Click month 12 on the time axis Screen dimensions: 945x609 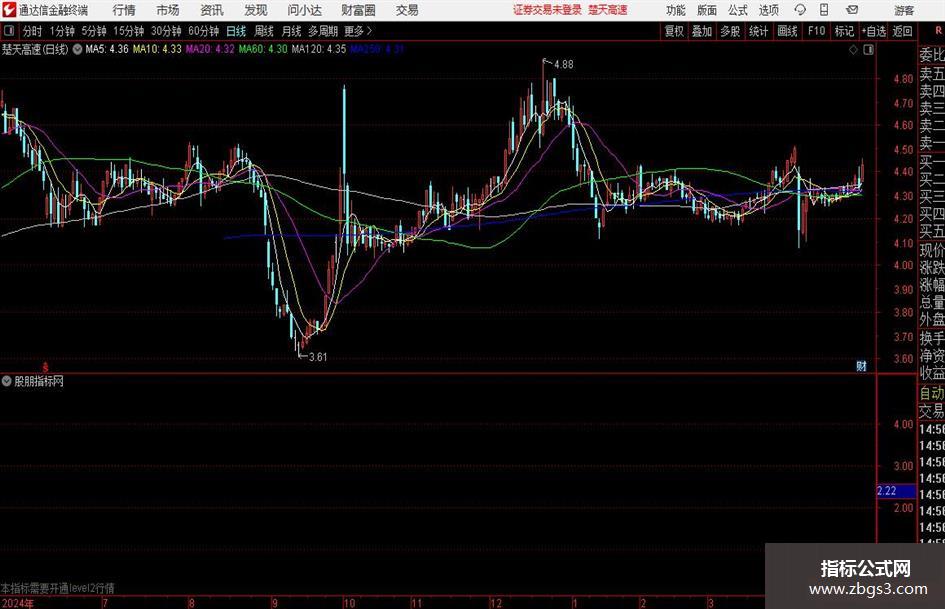click(x=495, y=603)
